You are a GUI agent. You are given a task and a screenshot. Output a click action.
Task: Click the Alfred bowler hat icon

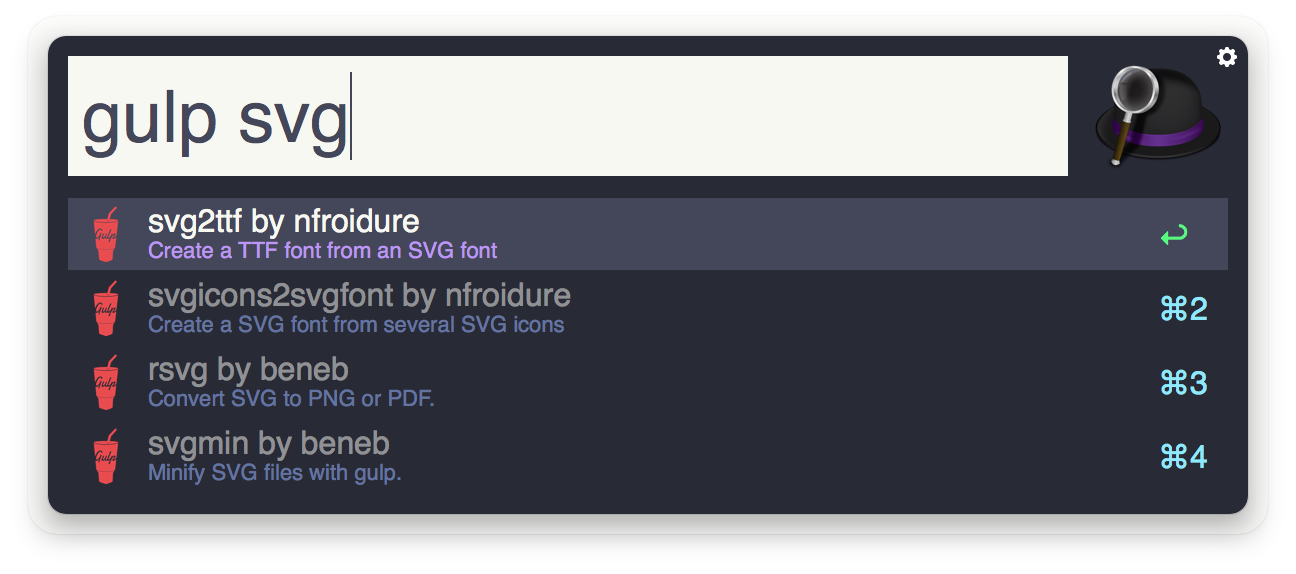[x=1158, y=116]
